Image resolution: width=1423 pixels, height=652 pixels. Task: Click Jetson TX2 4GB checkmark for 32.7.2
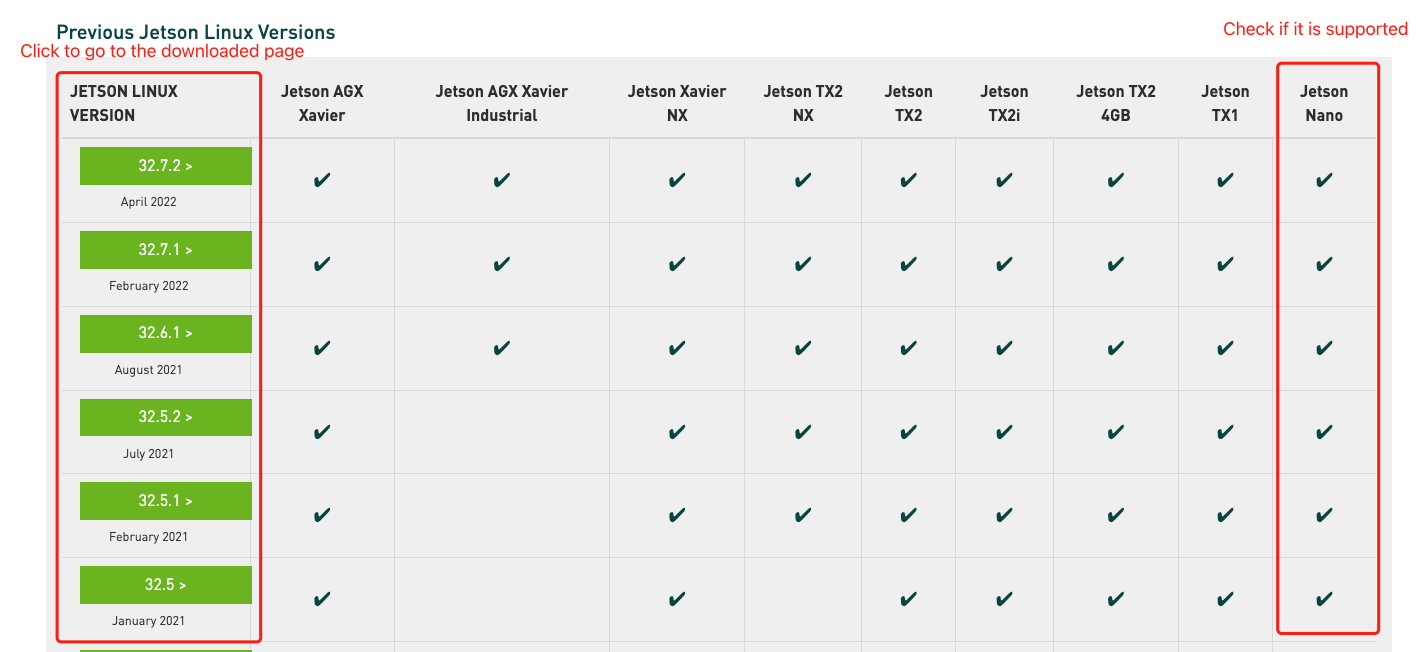[x=1116, y=181]
